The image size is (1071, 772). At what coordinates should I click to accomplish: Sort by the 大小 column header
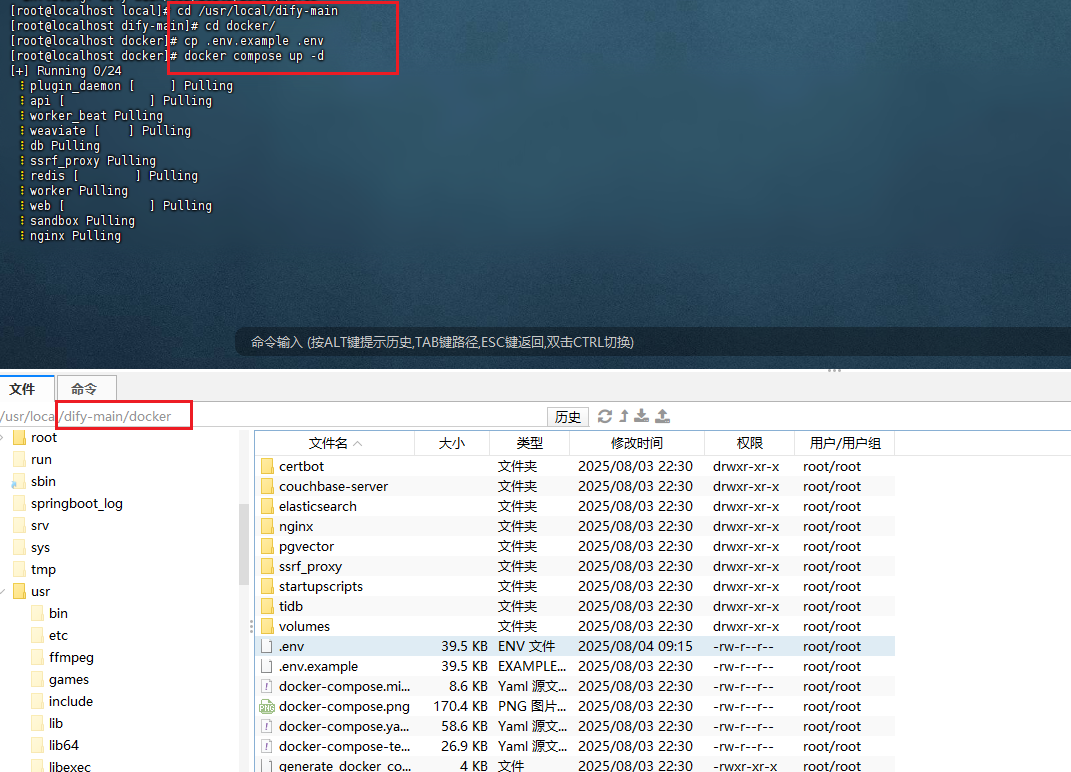[451, 443]
